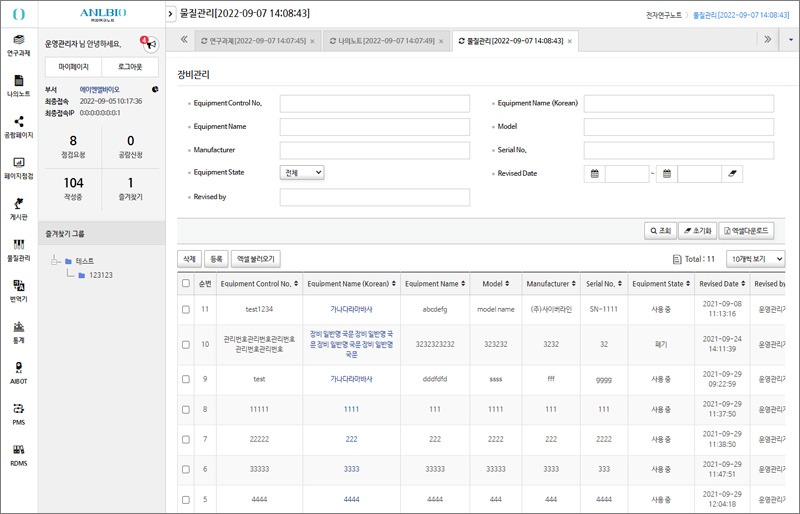Click the 조회 search button
Image resolution: width=800 pixels, height=514 pixels.
[660, 230]
